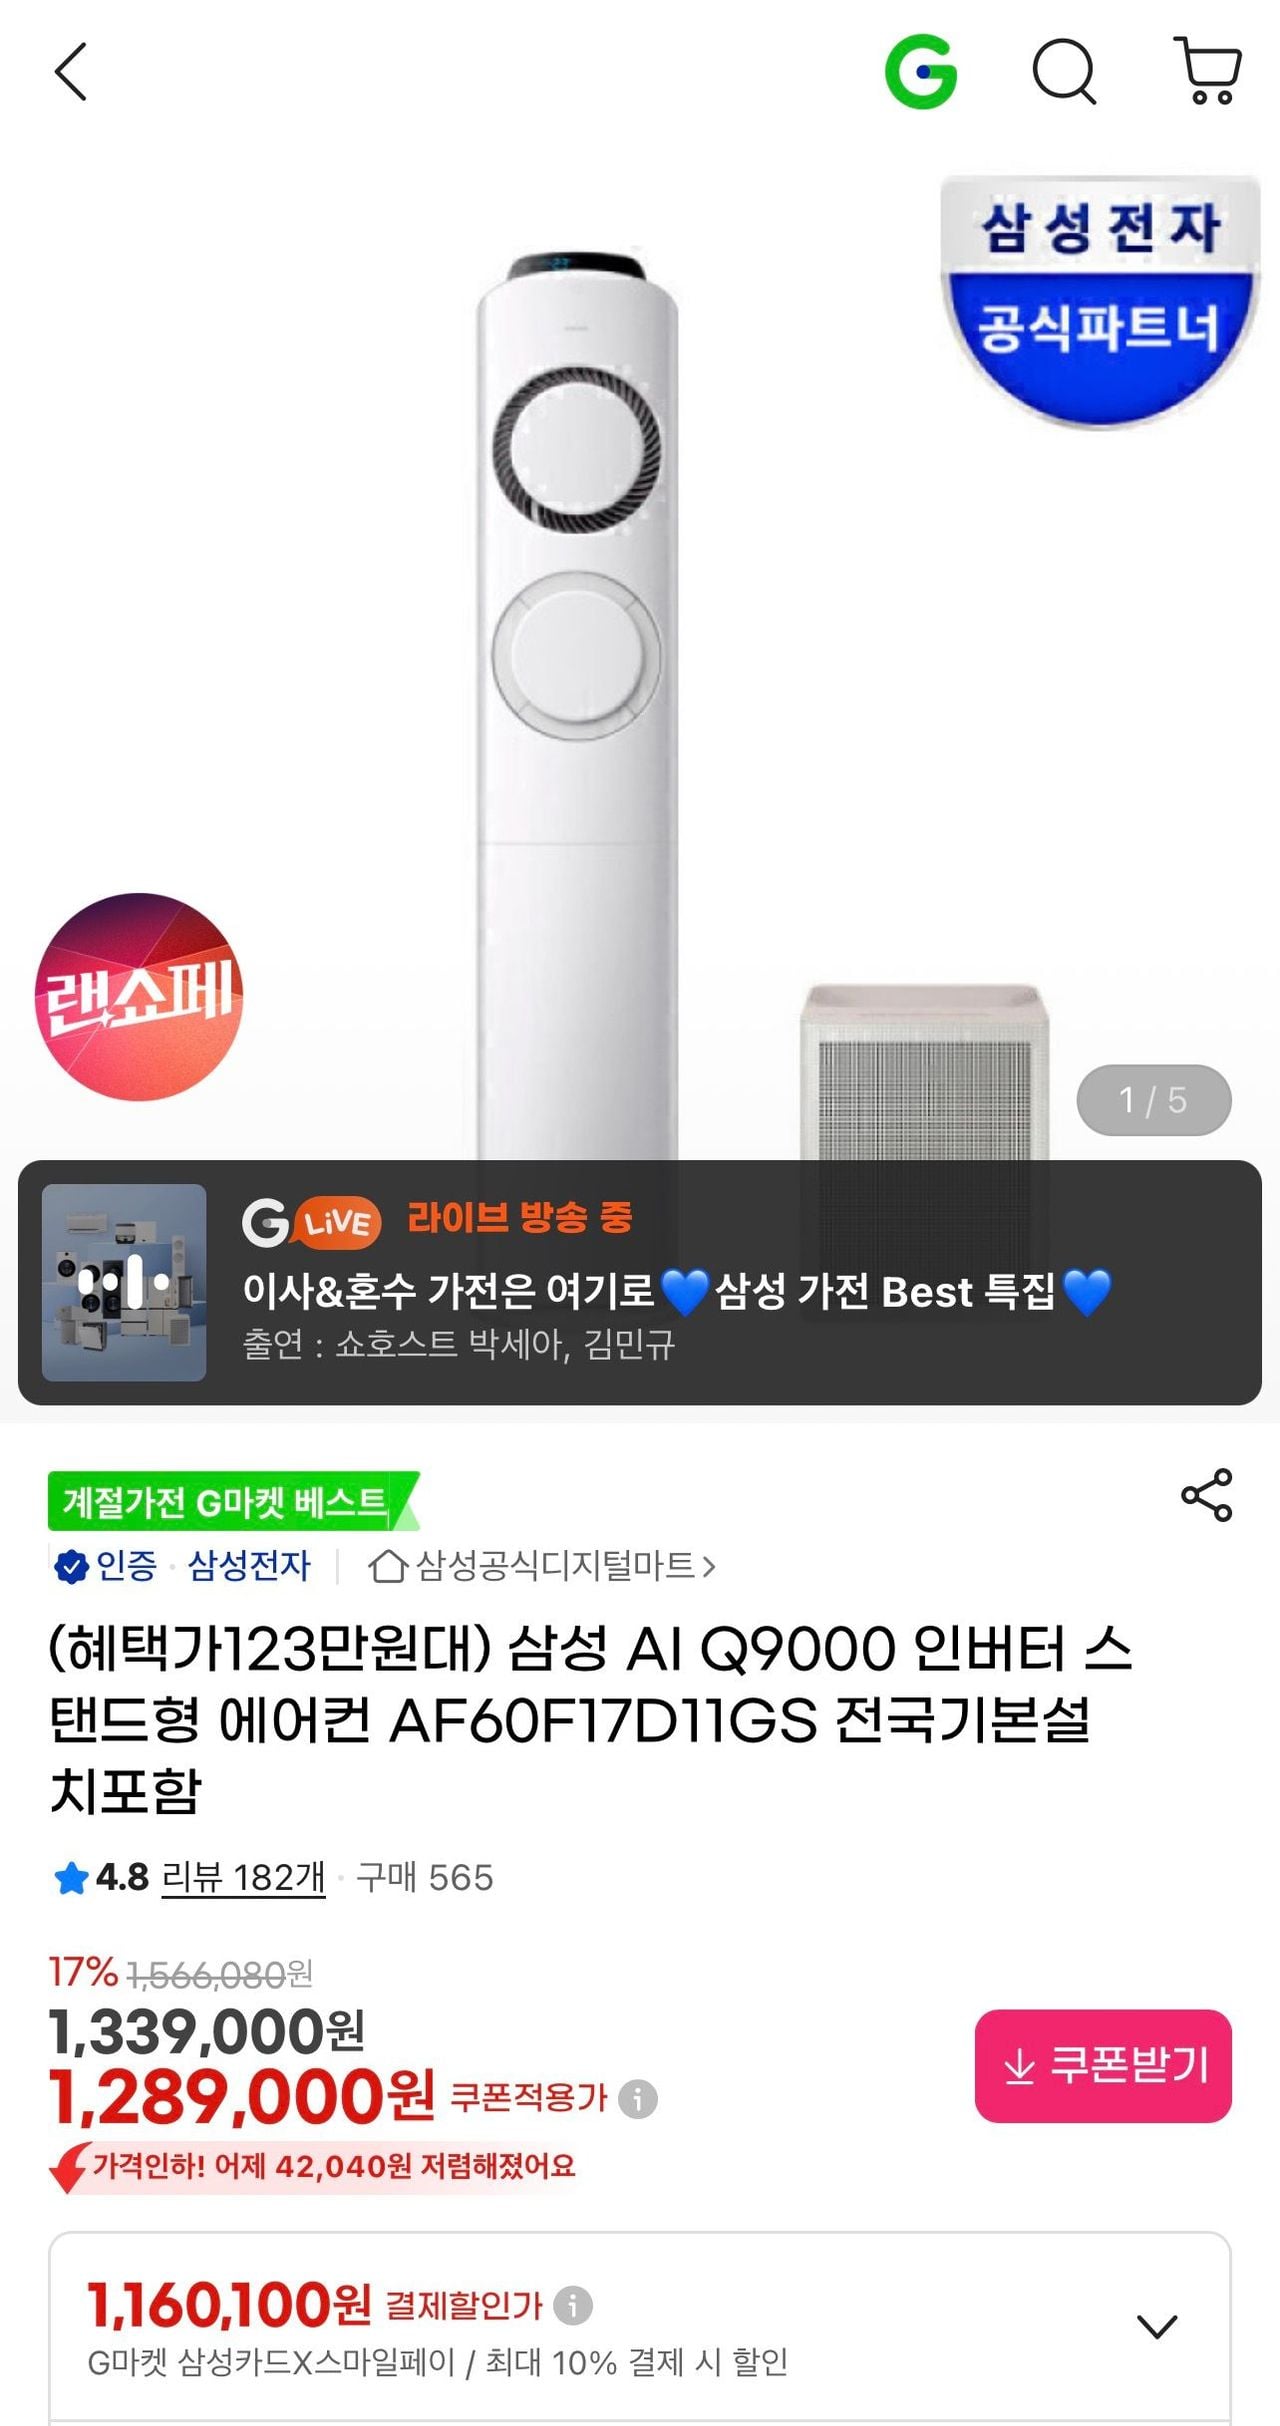Tap the info icon beside 결제할인가
The width and height of the screenshot is (1280, 2426).
[x=573, y=2305]
